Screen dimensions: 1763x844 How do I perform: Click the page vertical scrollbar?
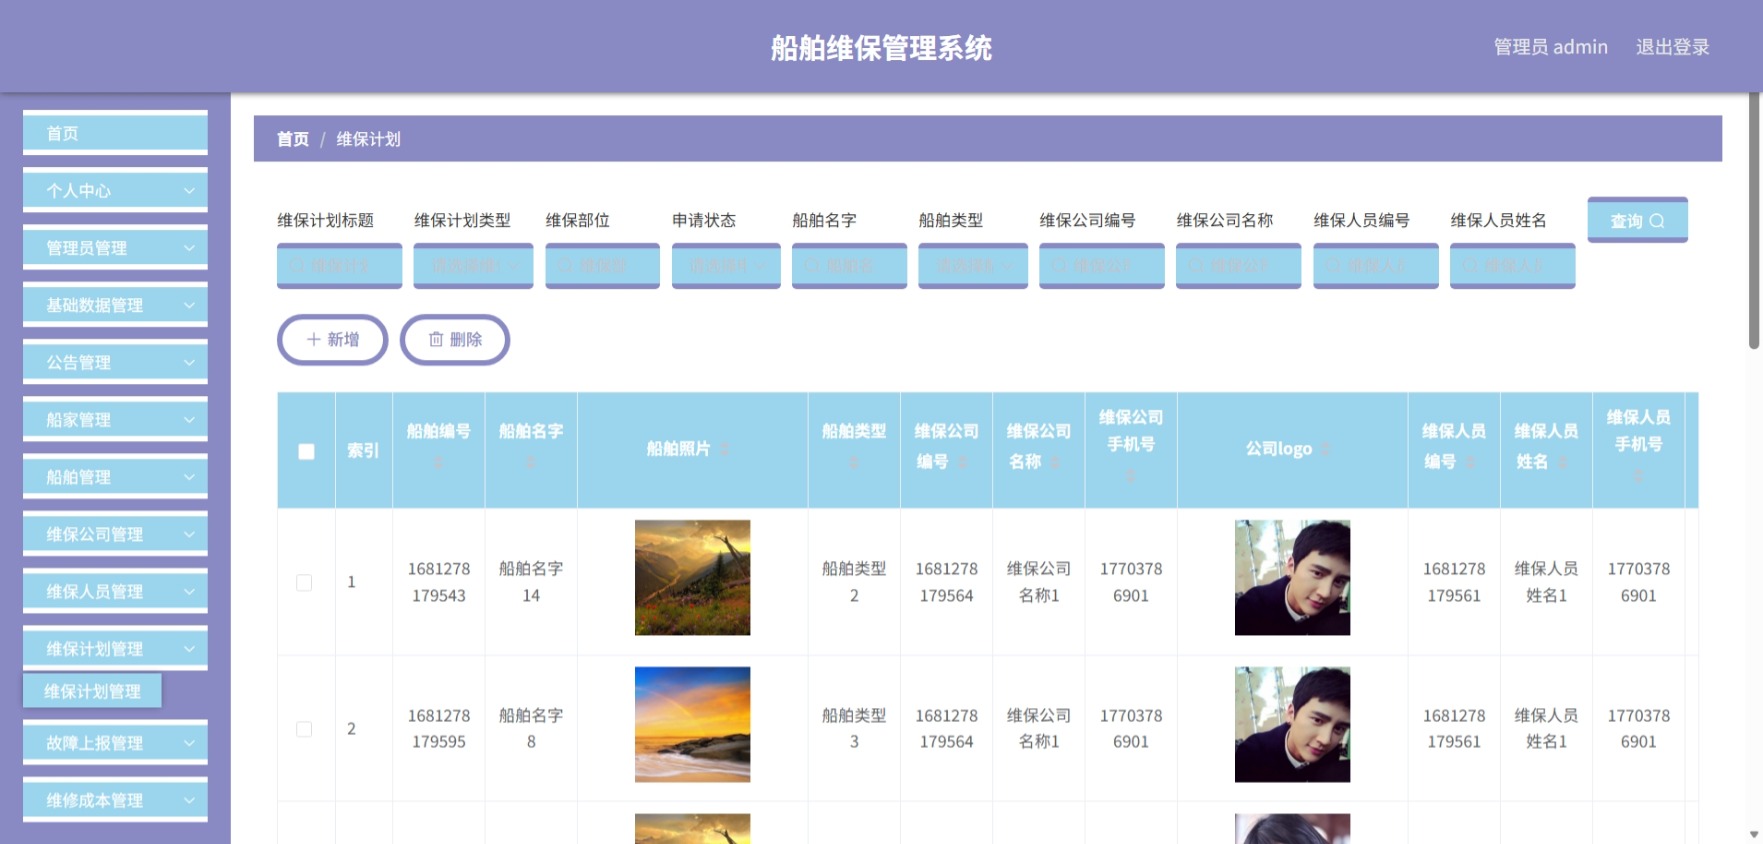coord(1754,221)
